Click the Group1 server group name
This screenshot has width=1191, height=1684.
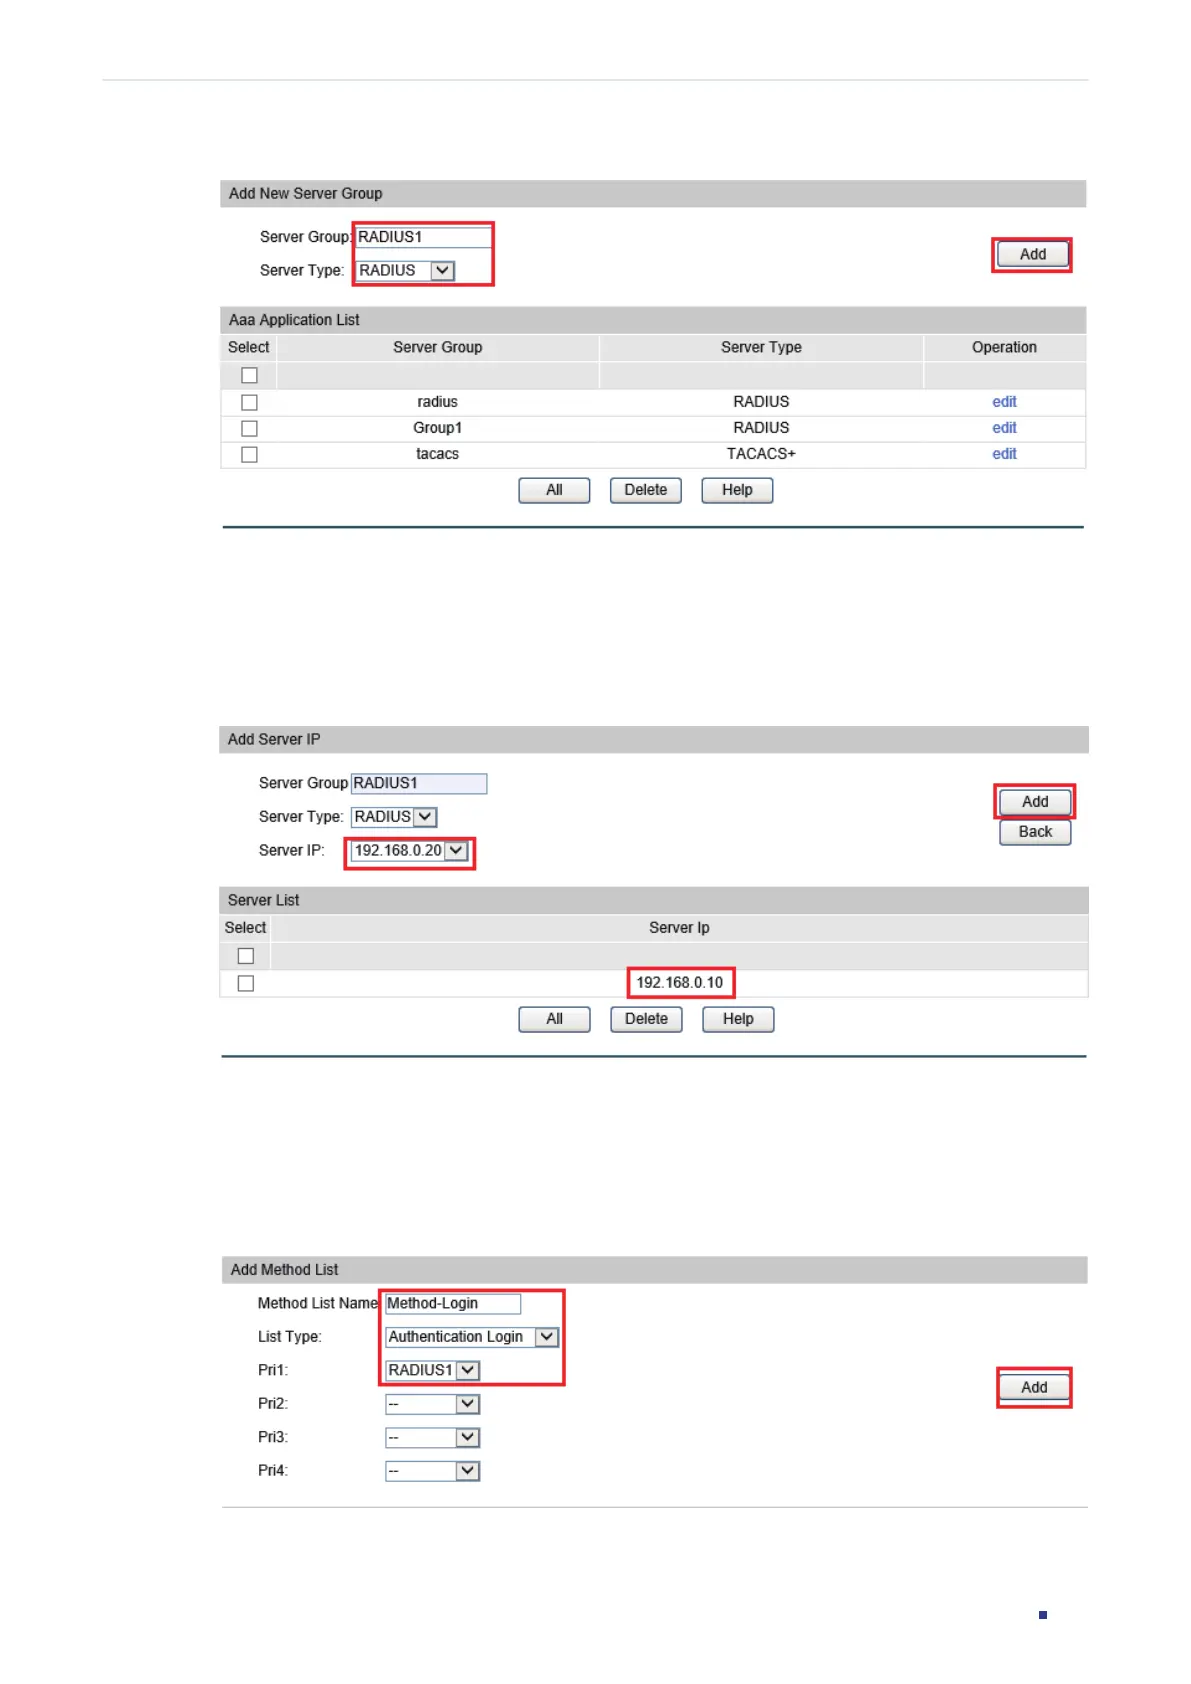(438, 428)
